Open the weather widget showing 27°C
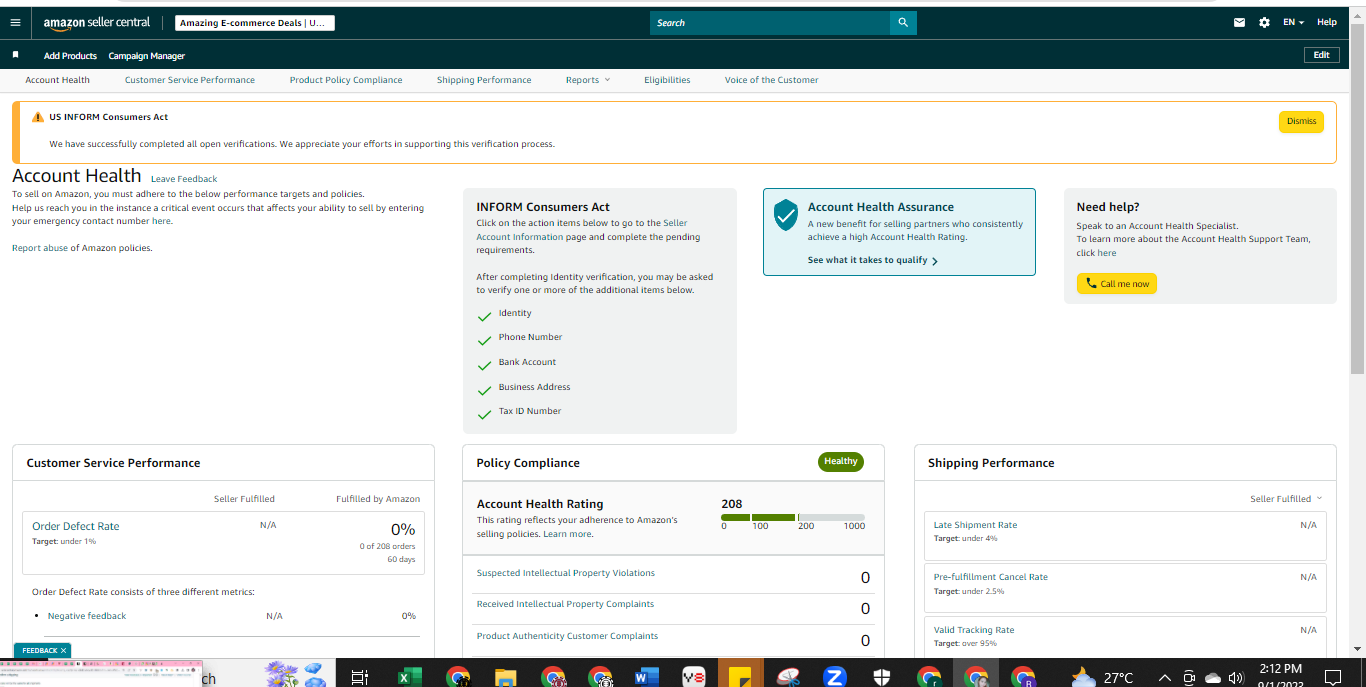Screen dimensions: 1366x687 [x=1101, y=677]
